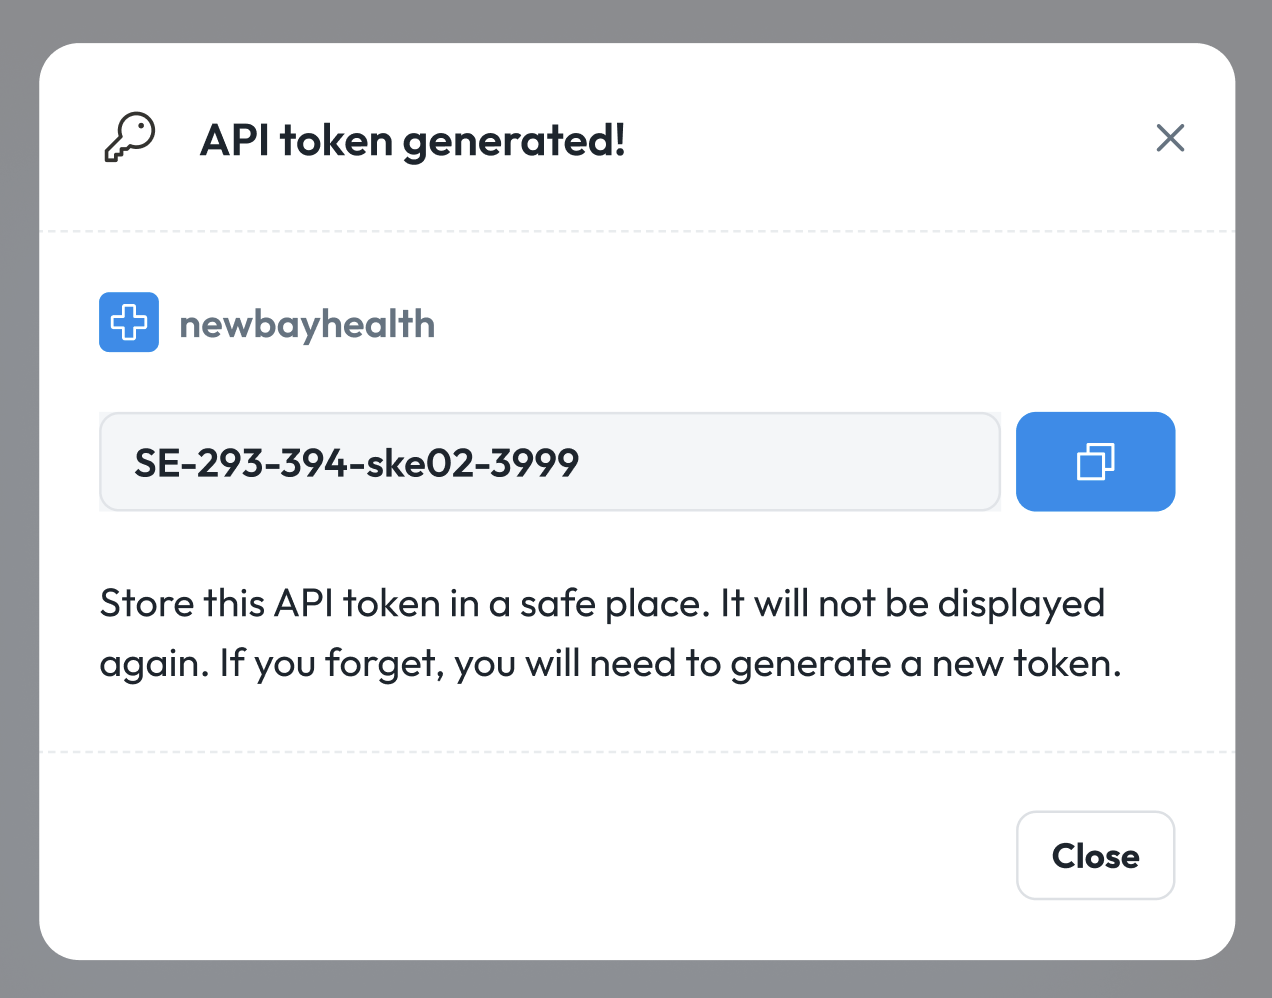The image size is (1272, 998).
Task: Select the API token text field
Action: pos(550,461)
